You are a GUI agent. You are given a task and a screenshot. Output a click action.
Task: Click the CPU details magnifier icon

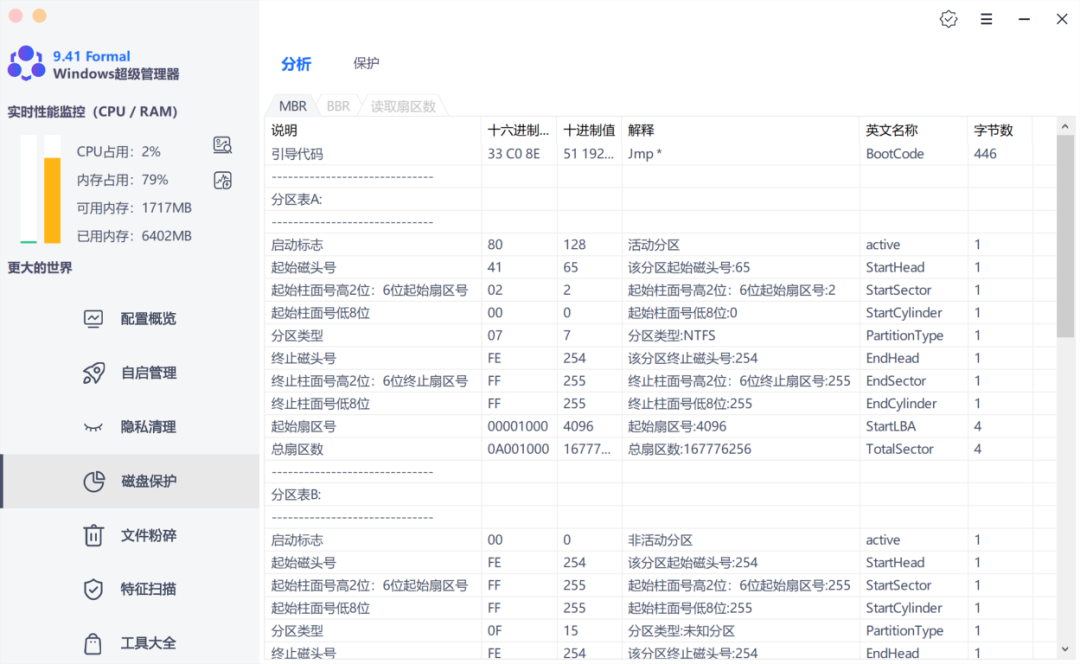(x=222, y=145)
